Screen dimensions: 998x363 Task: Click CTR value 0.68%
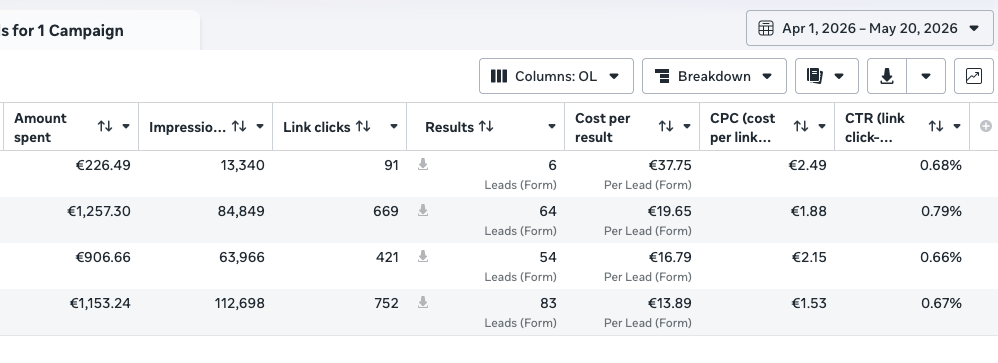point(941,166)
